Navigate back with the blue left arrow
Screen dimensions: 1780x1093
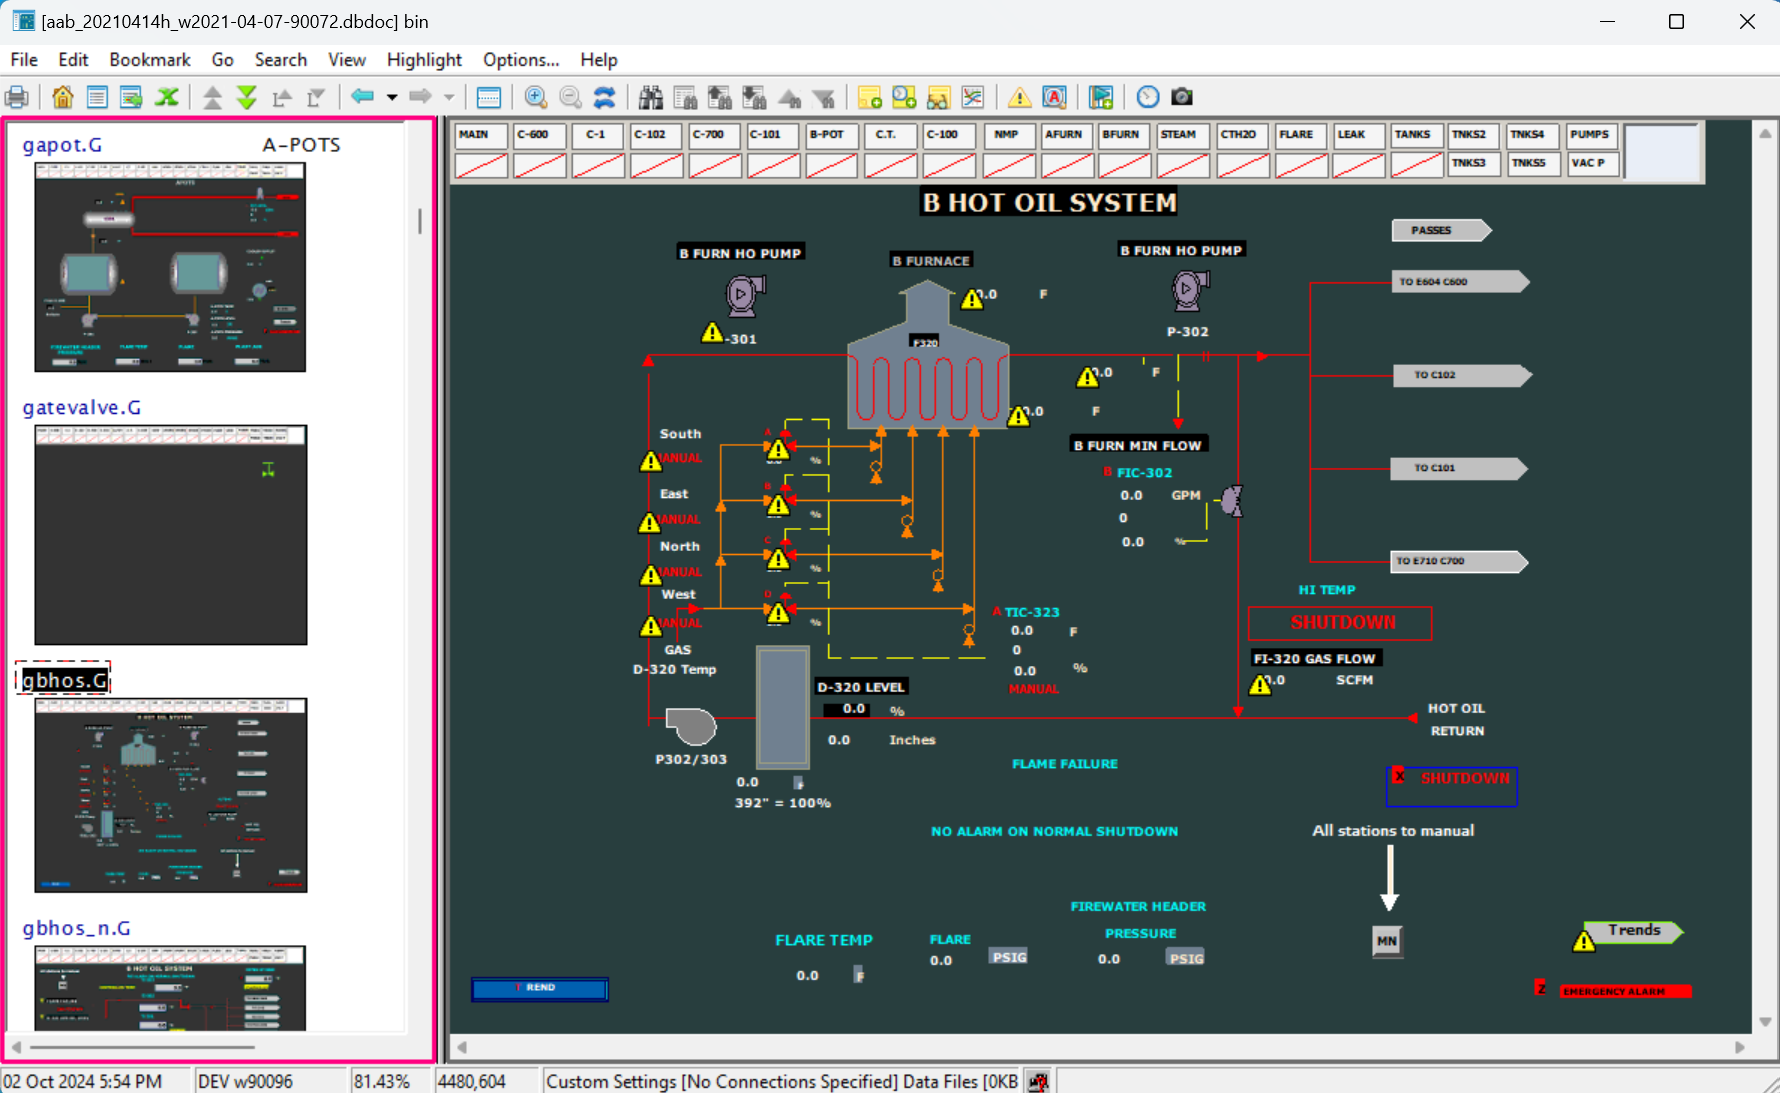[x=362, y=97]
